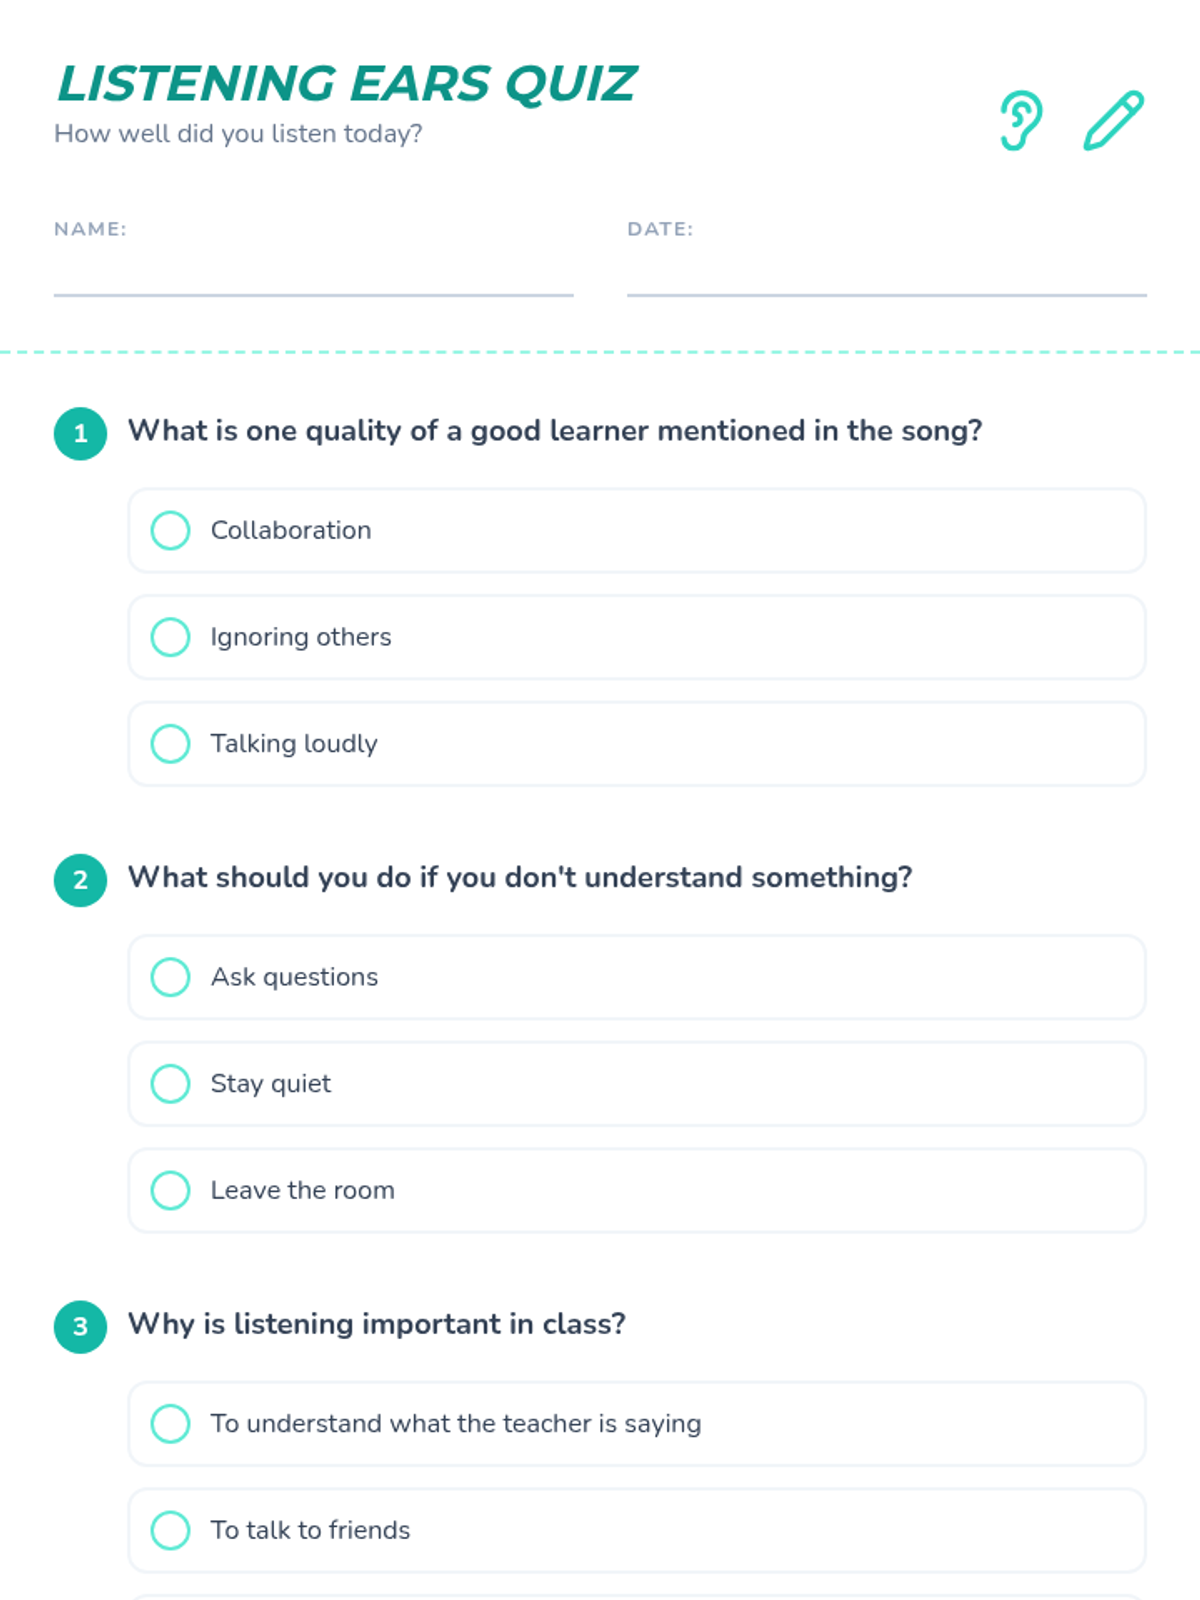Click the pencil icon in header

pos(1114,121)
